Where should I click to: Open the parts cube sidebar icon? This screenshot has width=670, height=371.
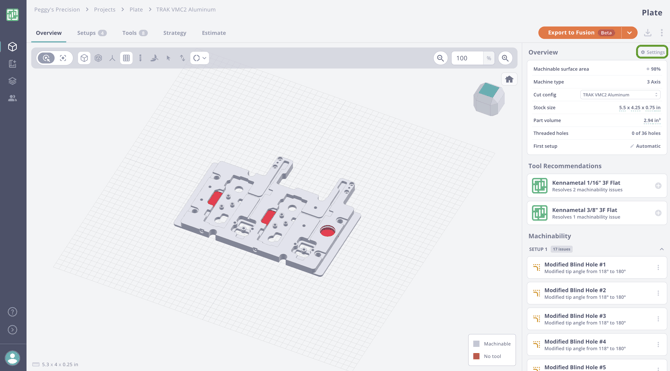(x=12, y=47)
